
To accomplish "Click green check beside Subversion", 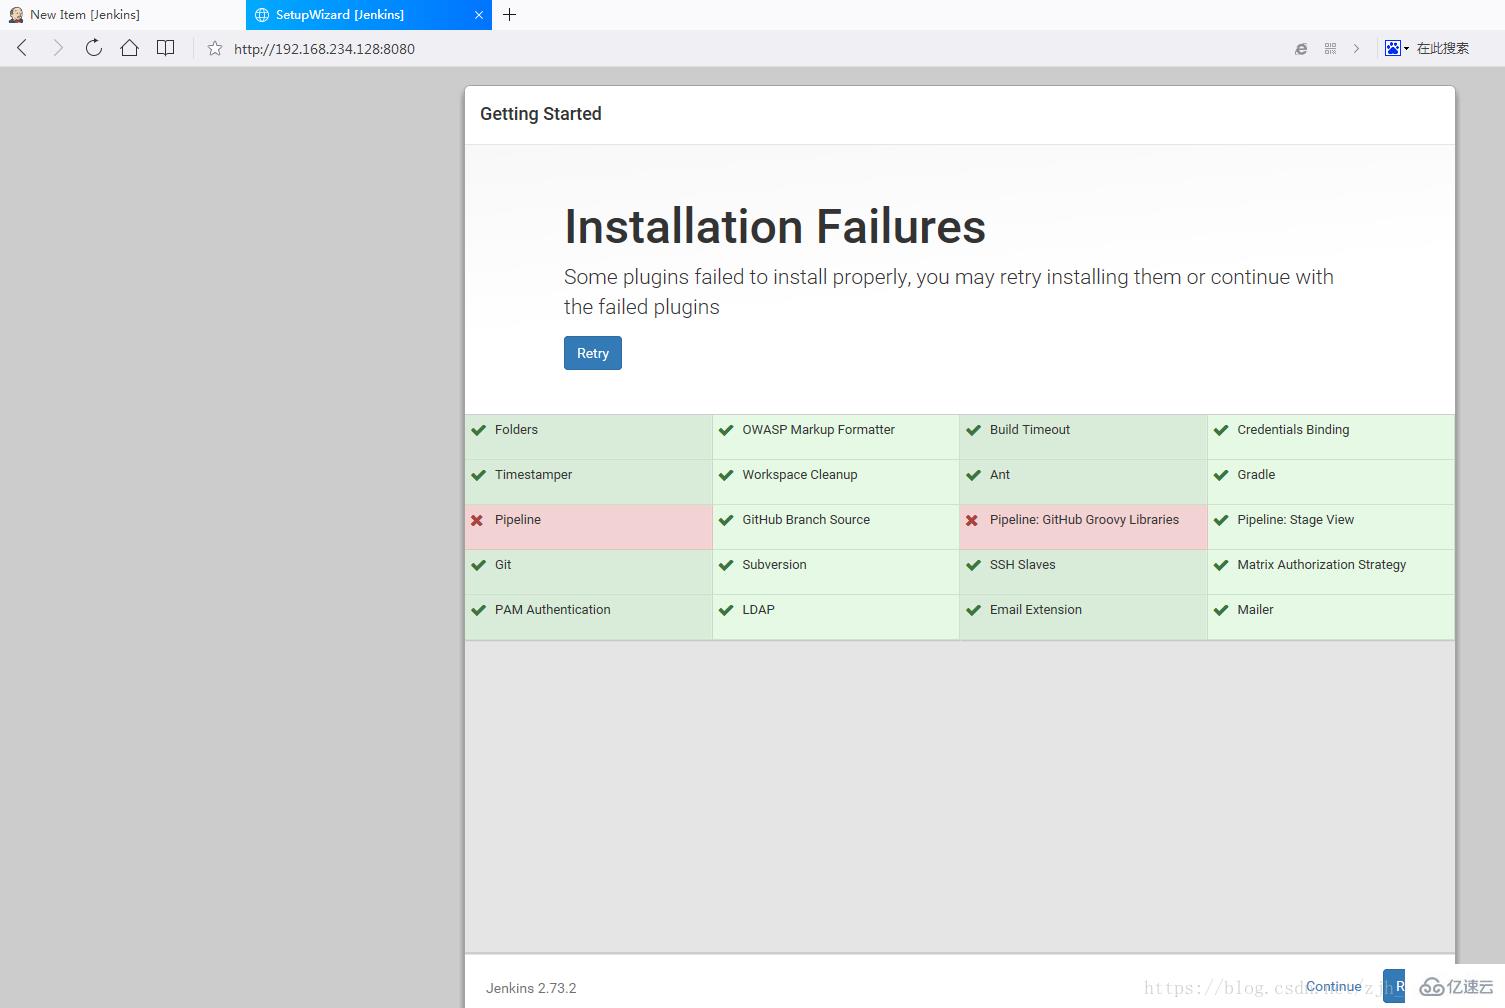I will click(726, 565).
